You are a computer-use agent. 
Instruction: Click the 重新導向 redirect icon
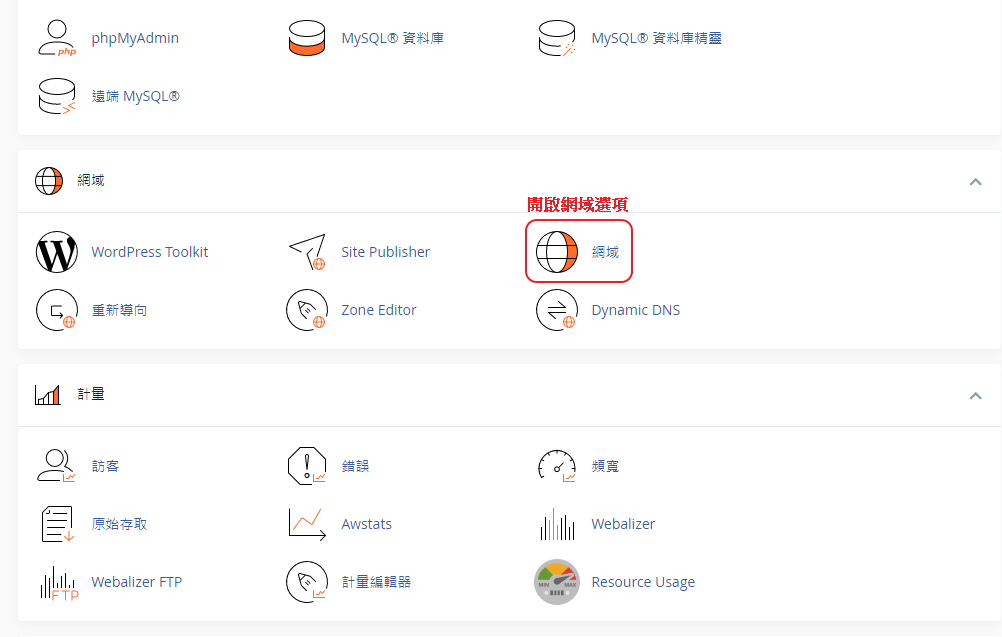(57, 310)
